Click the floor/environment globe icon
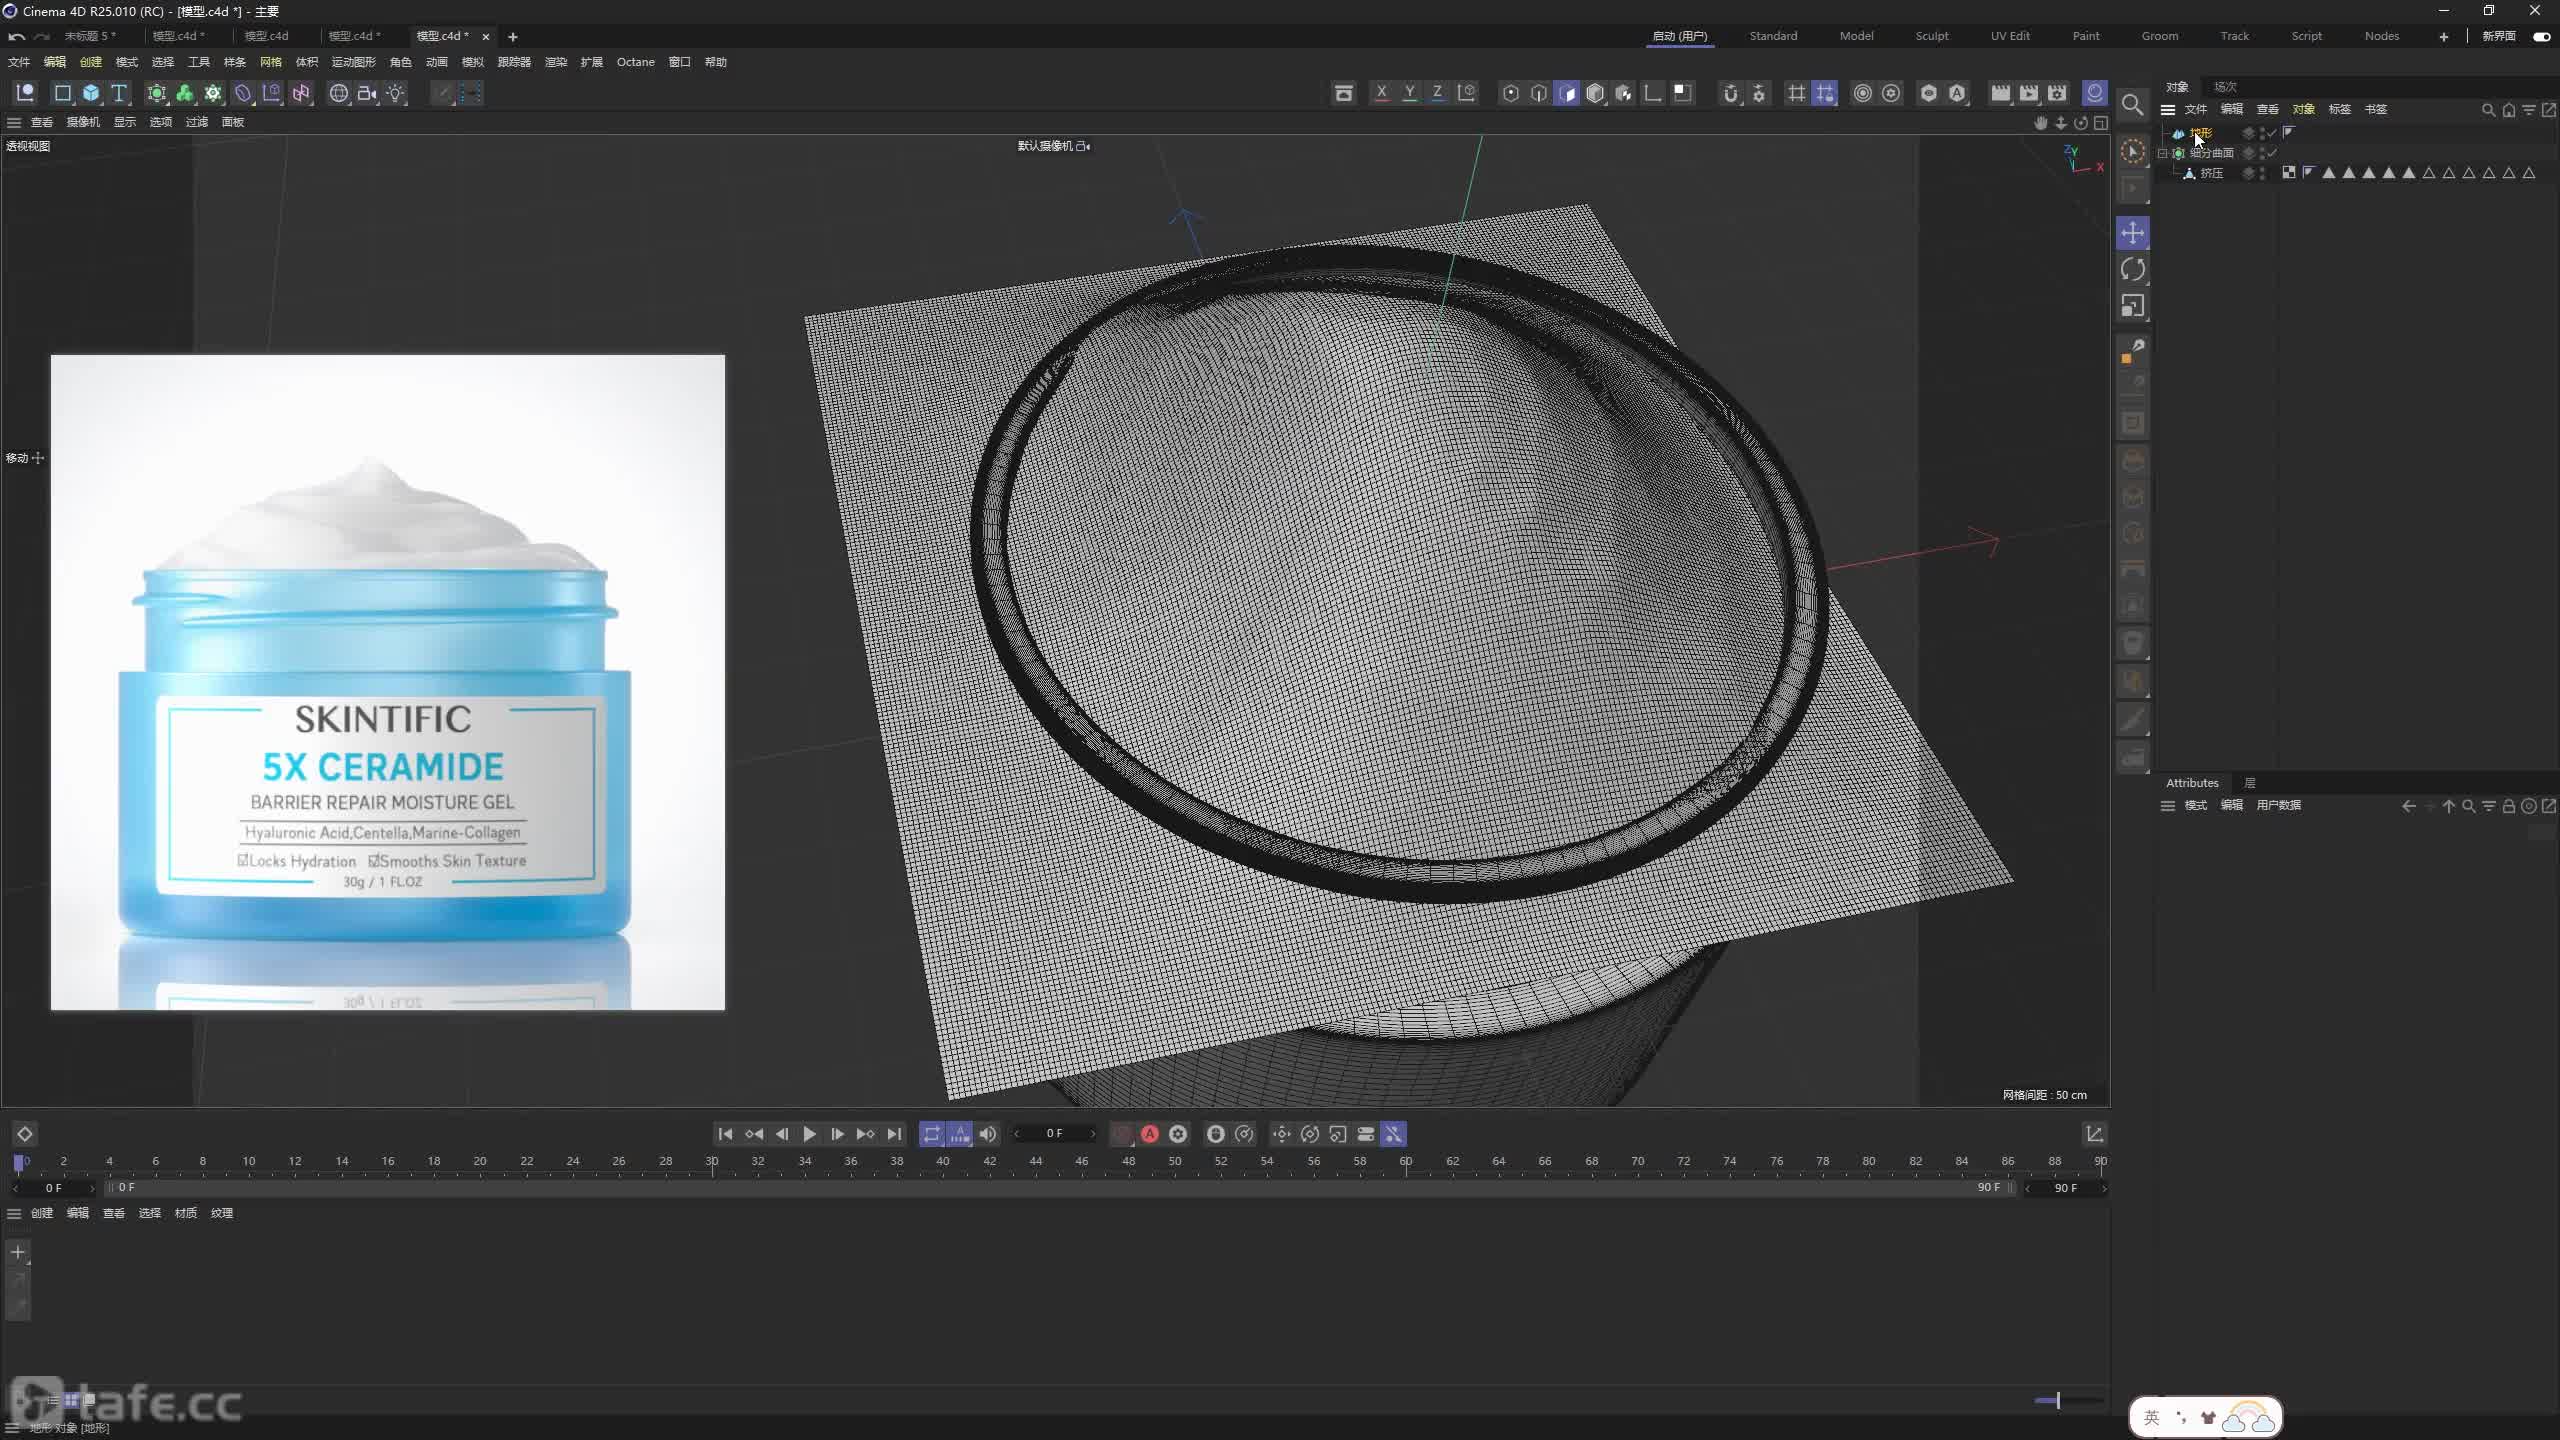Image resolution: width=2560 pixels, height=1440 pixels. pyautogui.click(x=339, y=93)
